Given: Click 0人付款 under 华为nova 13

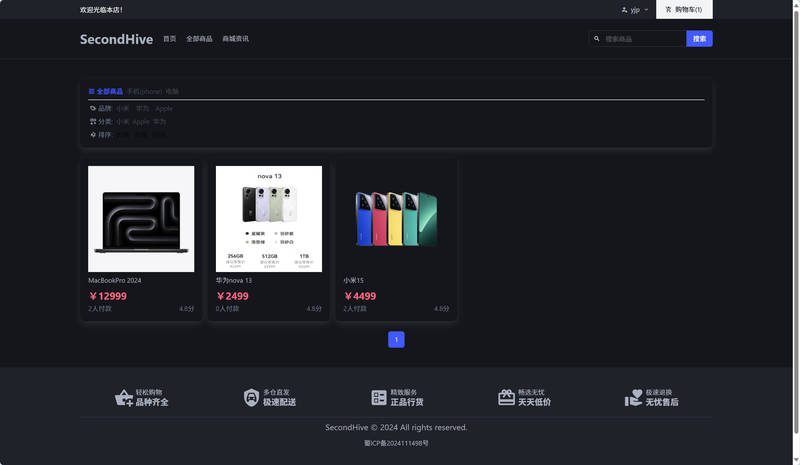Looking at the screenshot, I should [227, 308].
